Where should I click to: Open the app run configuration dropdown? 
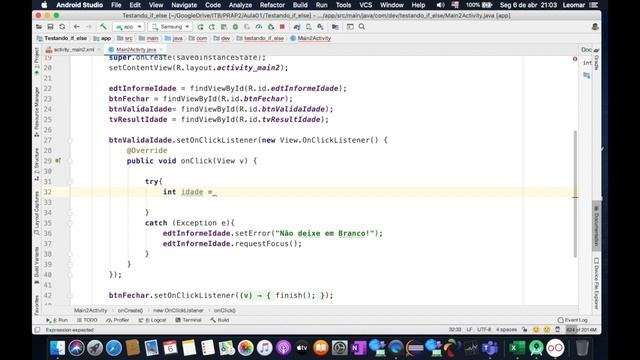point(129,27)
